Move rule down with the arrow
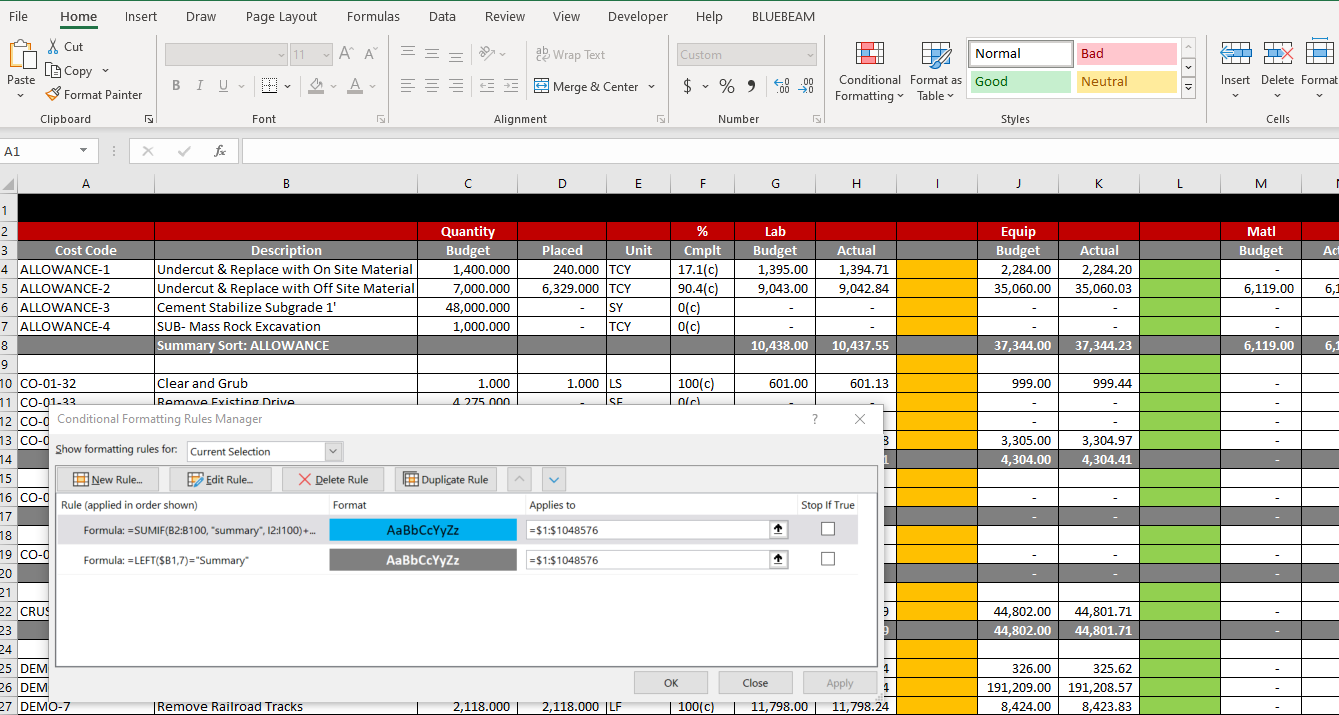Image resolution: width=1339 pixels, height=715 pixels. (554, 479)
